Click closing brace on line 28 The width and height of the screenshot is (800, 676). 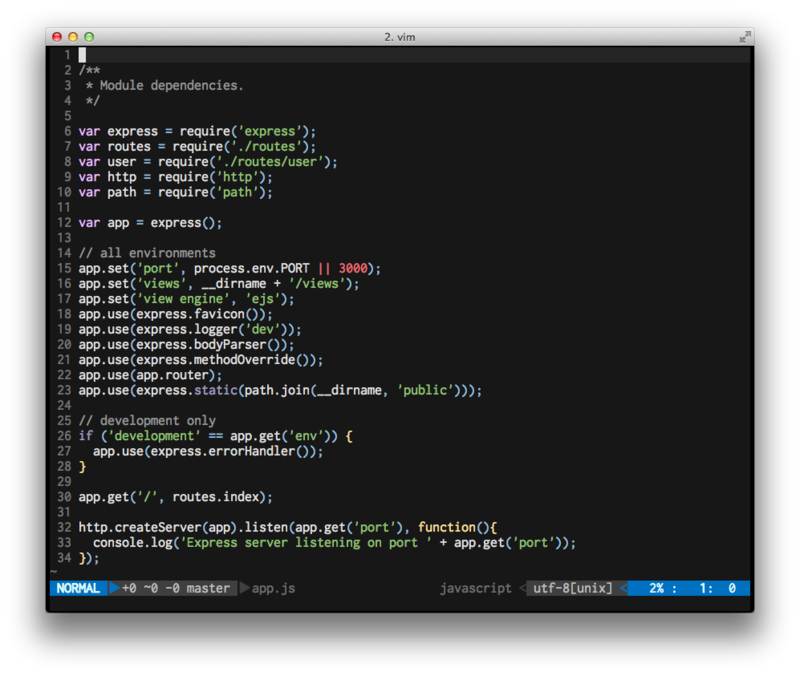[x=82, y=467]
